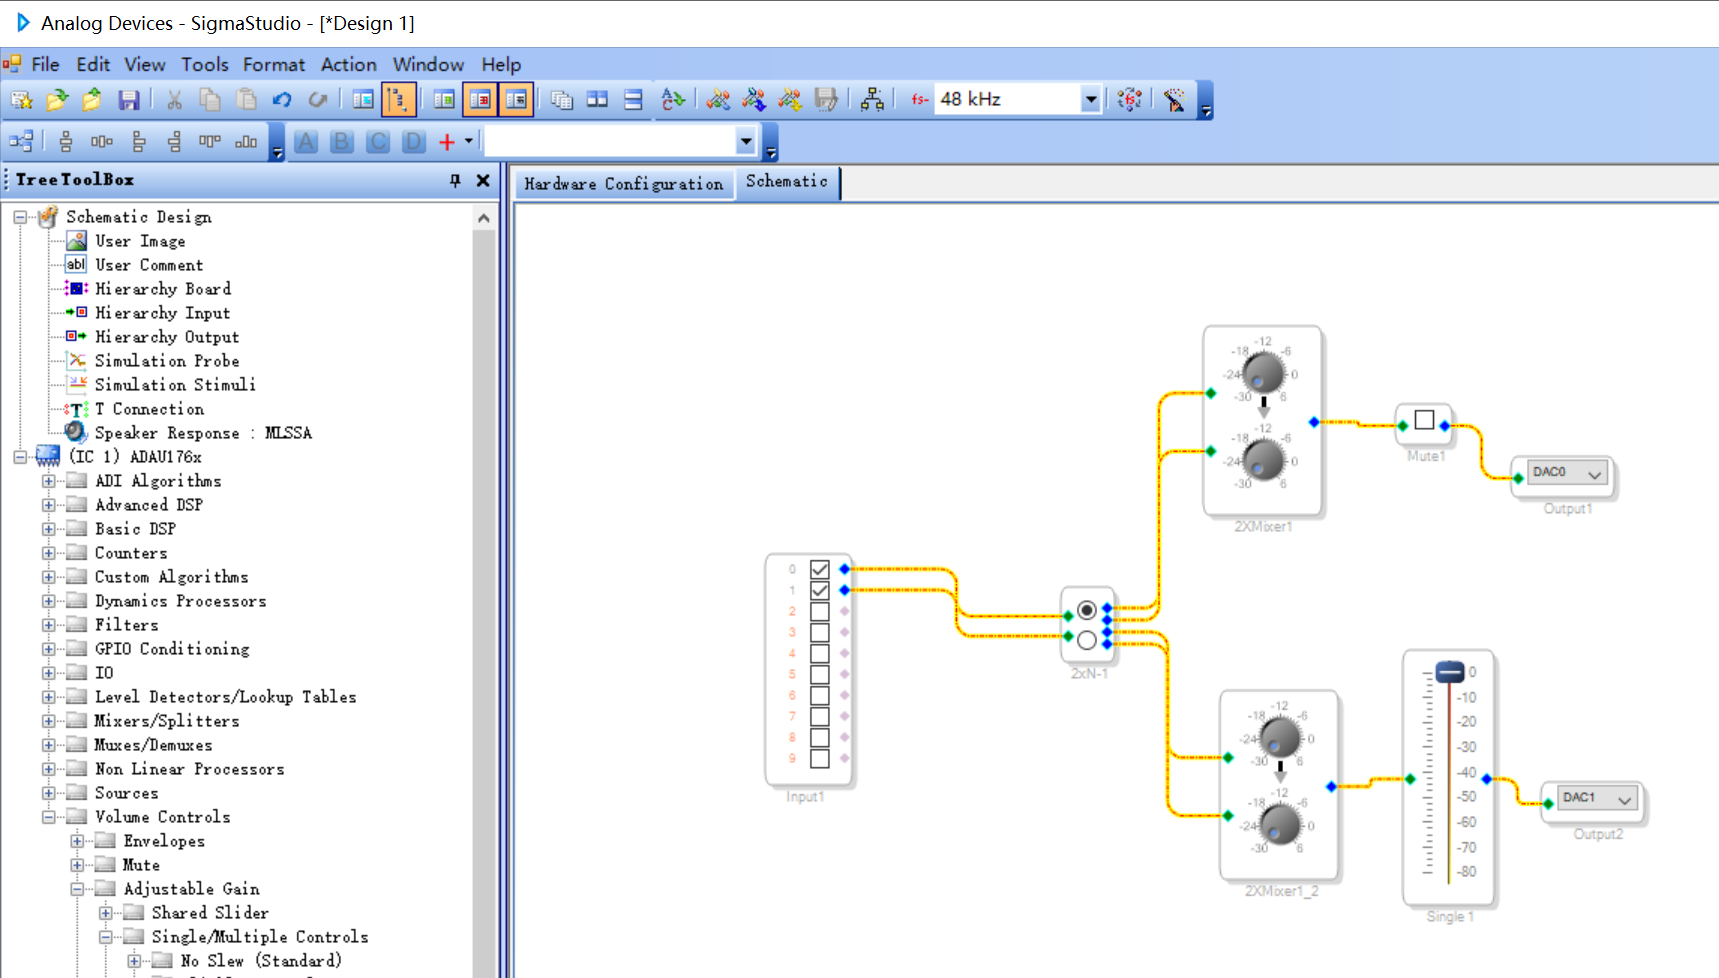Click the Copy icon in toolbar
The width and height of the screenshot is (1719, 978).
[x=210, y=99]
